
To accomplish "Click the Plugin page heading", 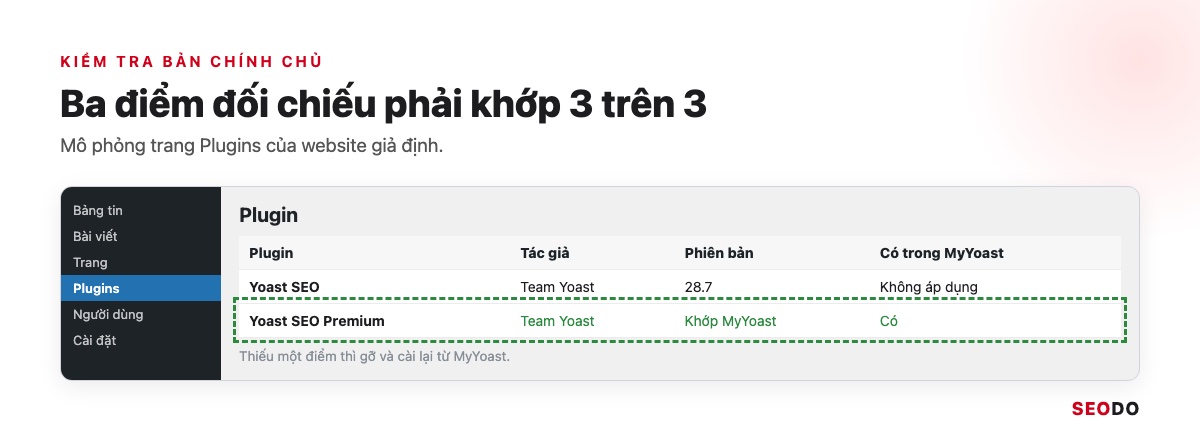I will pyautogui.click(x=268, y=215).
